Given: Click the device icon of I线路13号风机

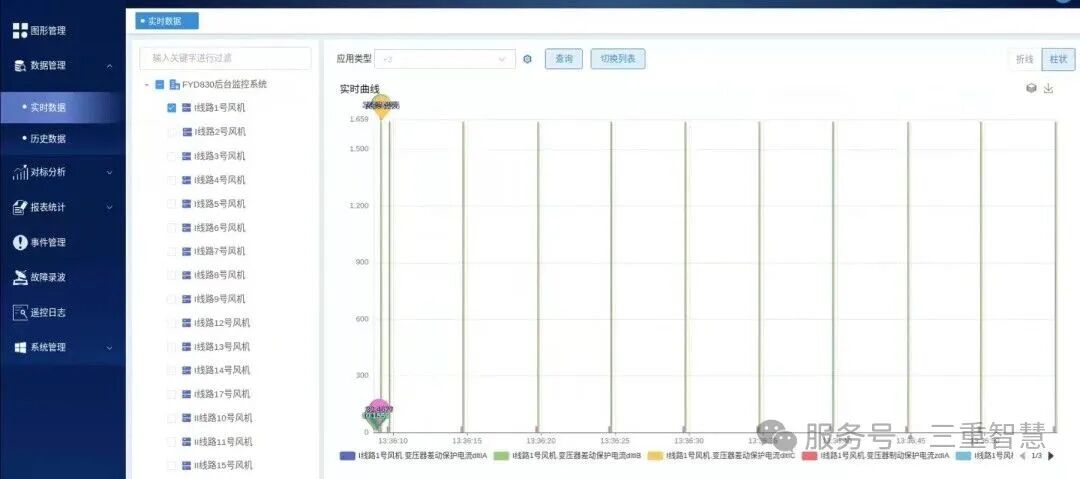Looking at the screenshot, I should (187, 347).
